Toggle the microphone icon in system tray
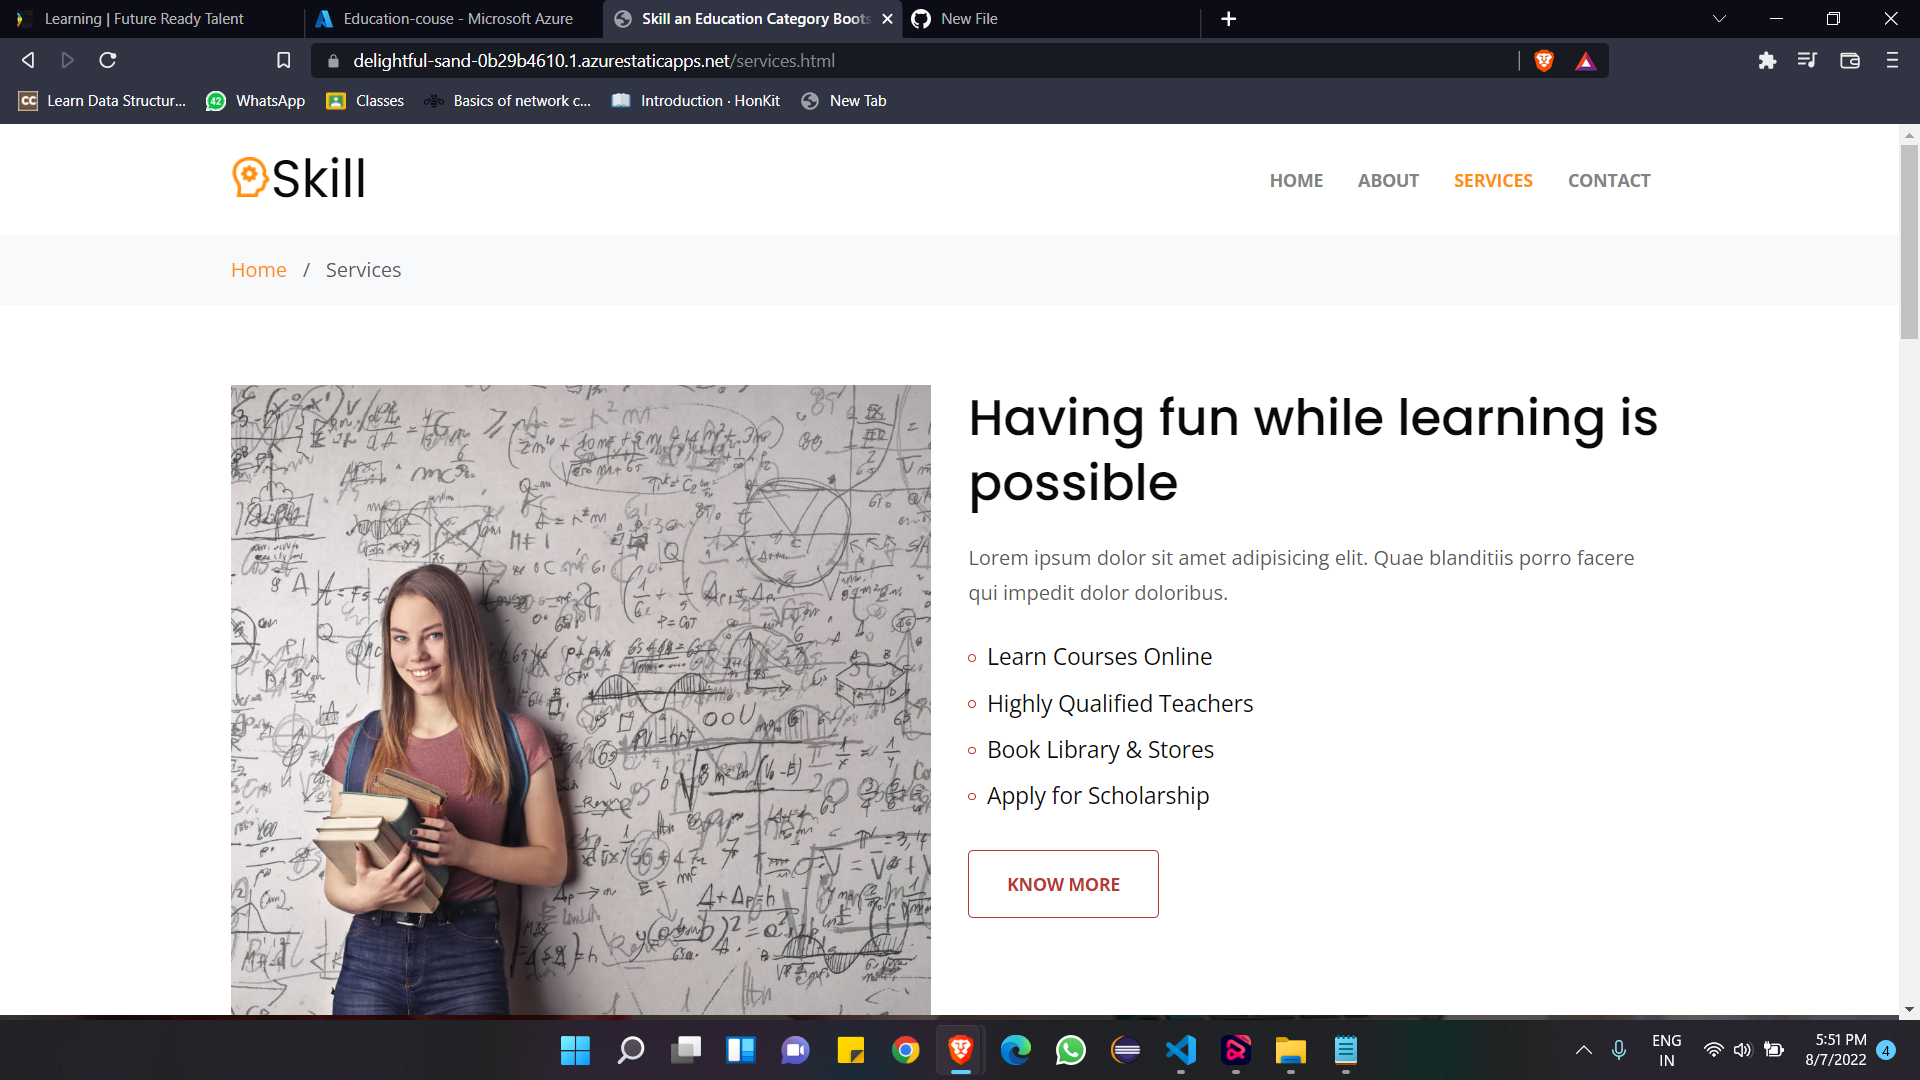Viewport: 1920px width, 1080px height. click(1619, 1050)
